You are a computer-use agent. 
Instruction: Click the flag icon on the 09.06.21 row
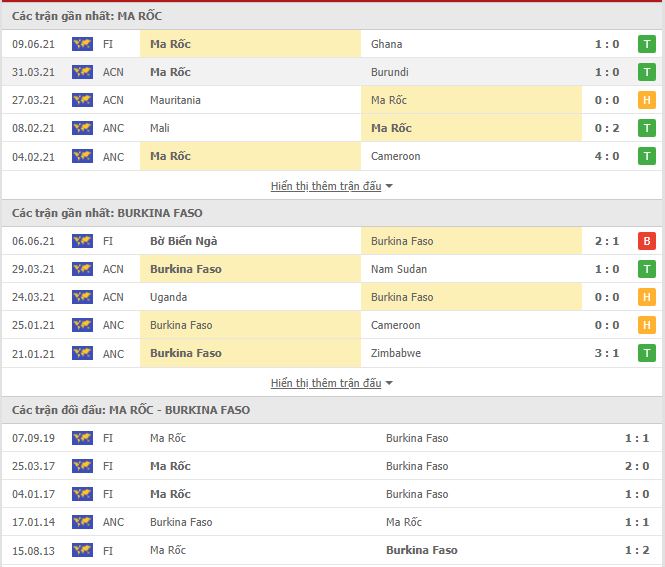82,44
